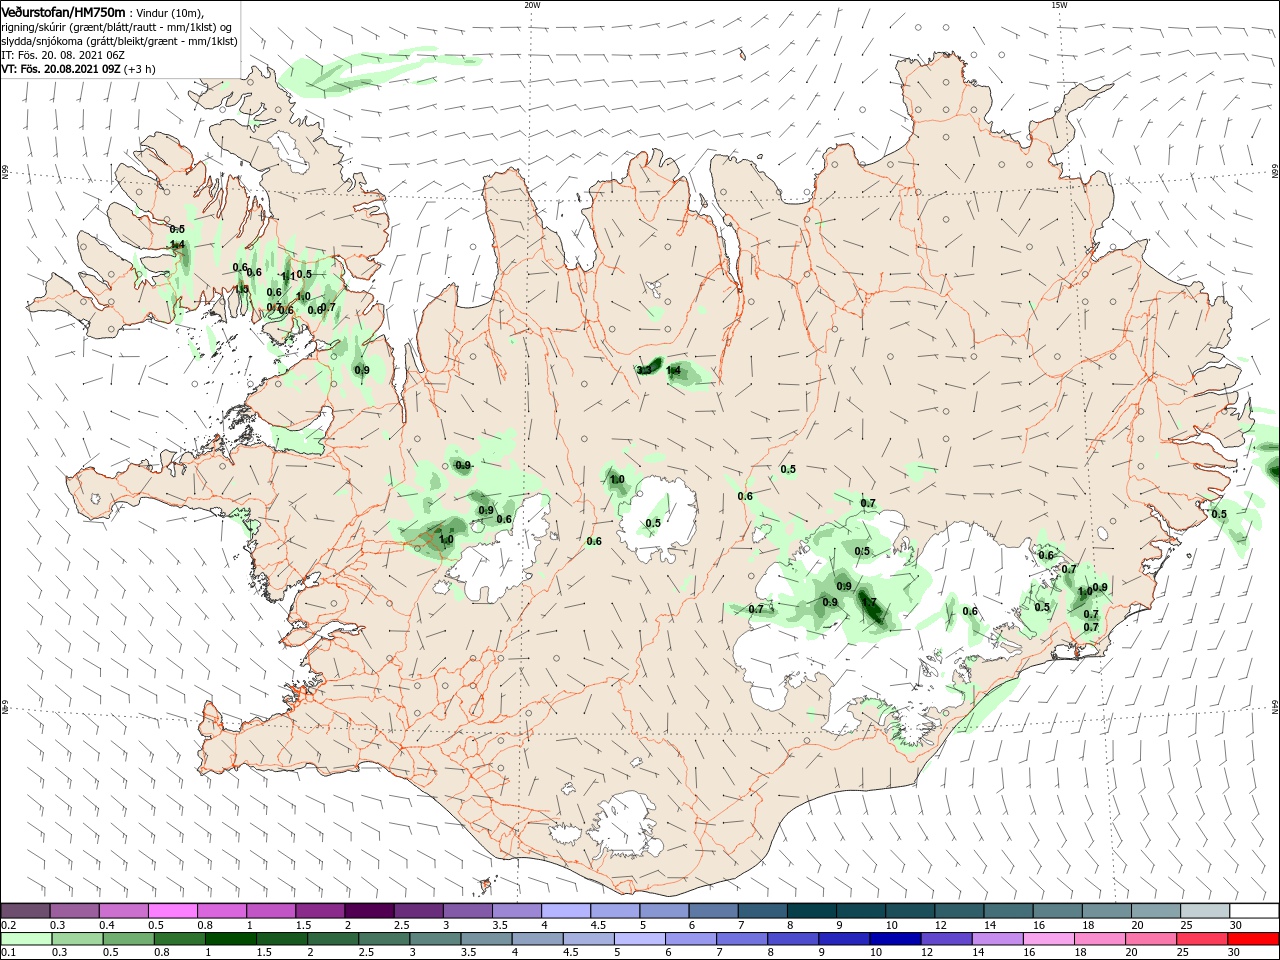Click the IT: Fös. 20. 08. 2021 06Z line
Screen dimensions: 1280x960
tap(63, 55)
